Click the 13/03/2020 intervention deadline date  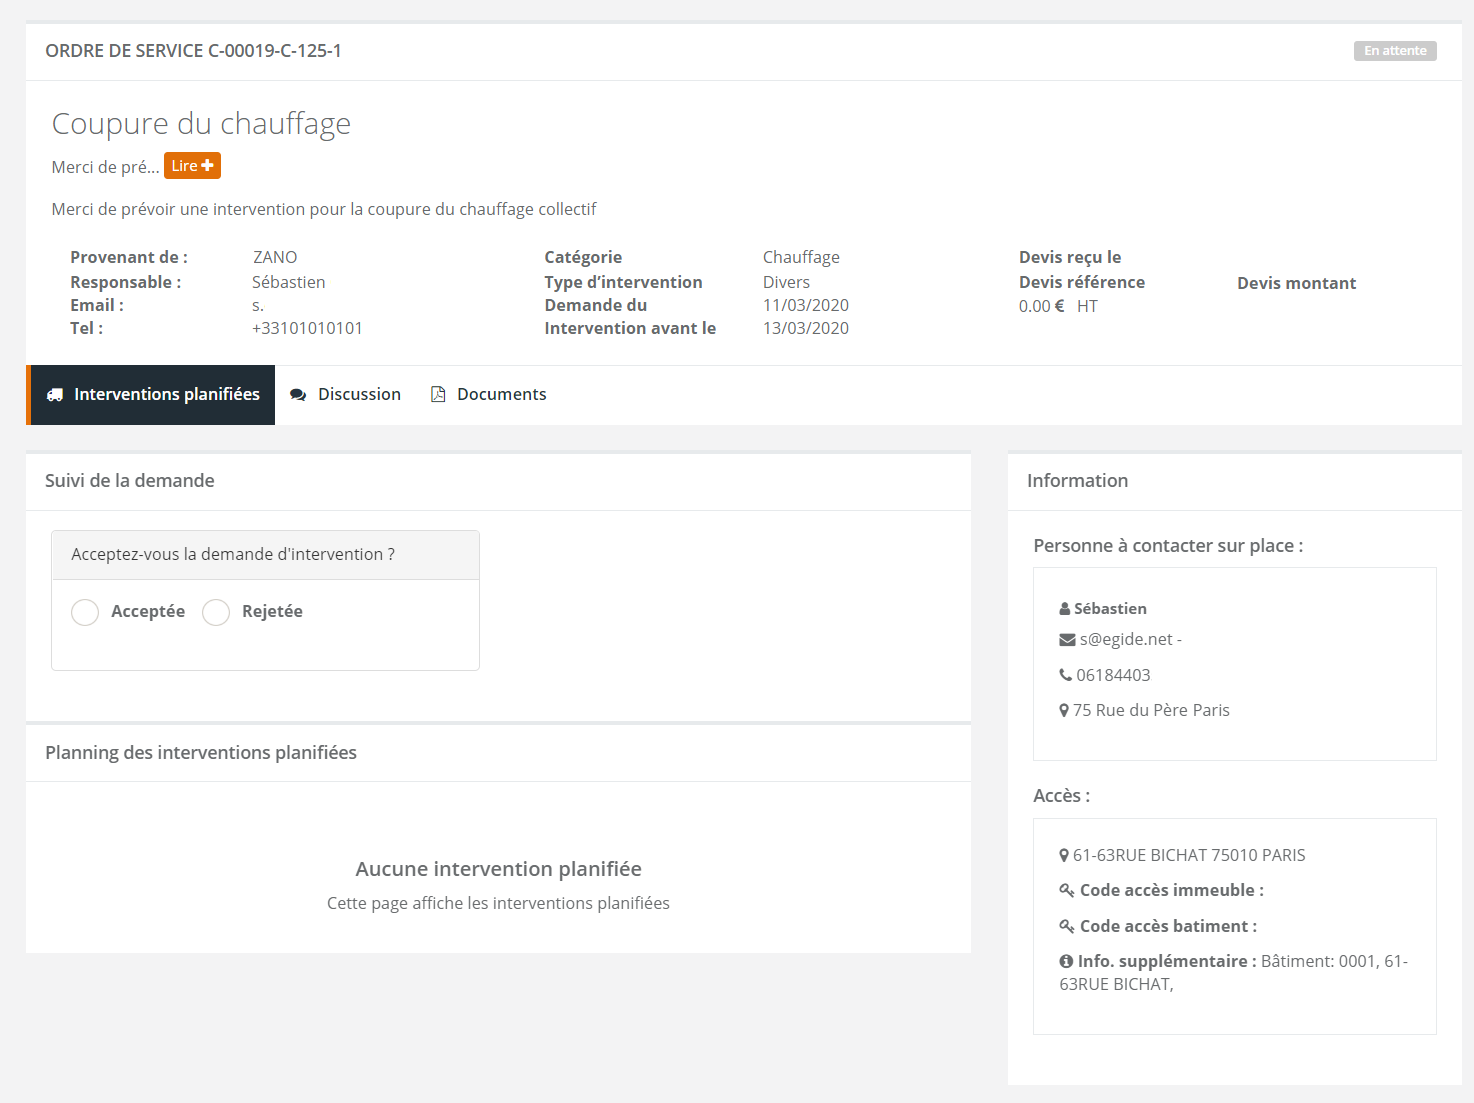806,328
